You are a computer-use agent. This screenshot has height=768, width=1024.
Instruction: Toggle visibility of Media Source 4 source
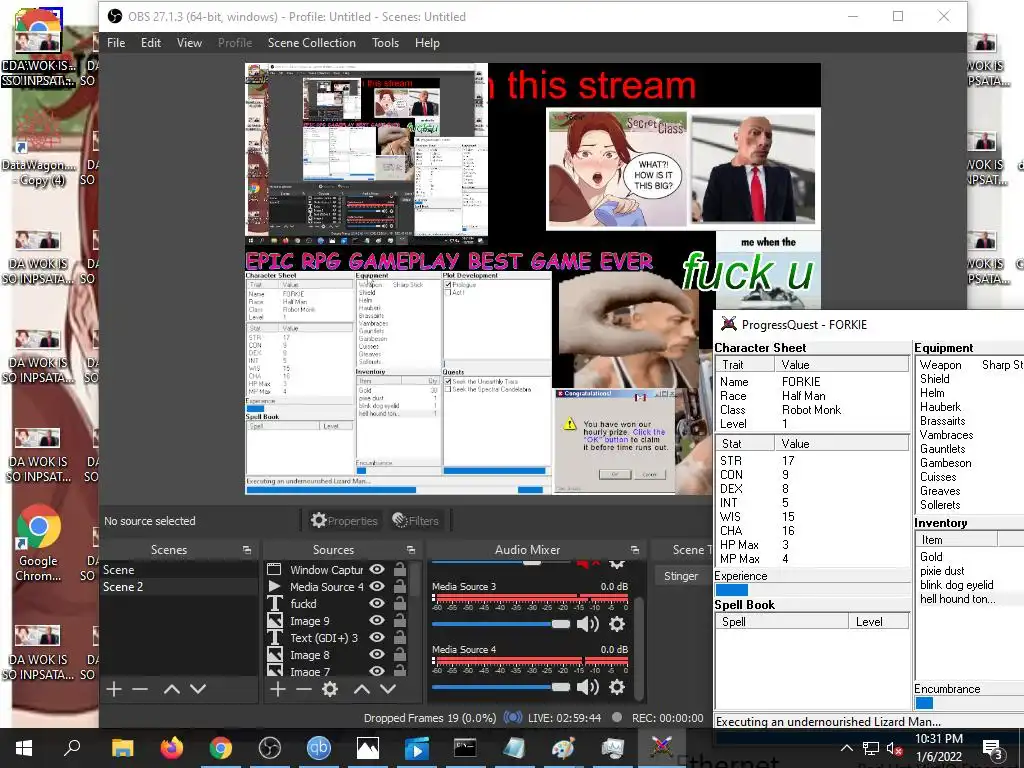[x=377, y=586]
